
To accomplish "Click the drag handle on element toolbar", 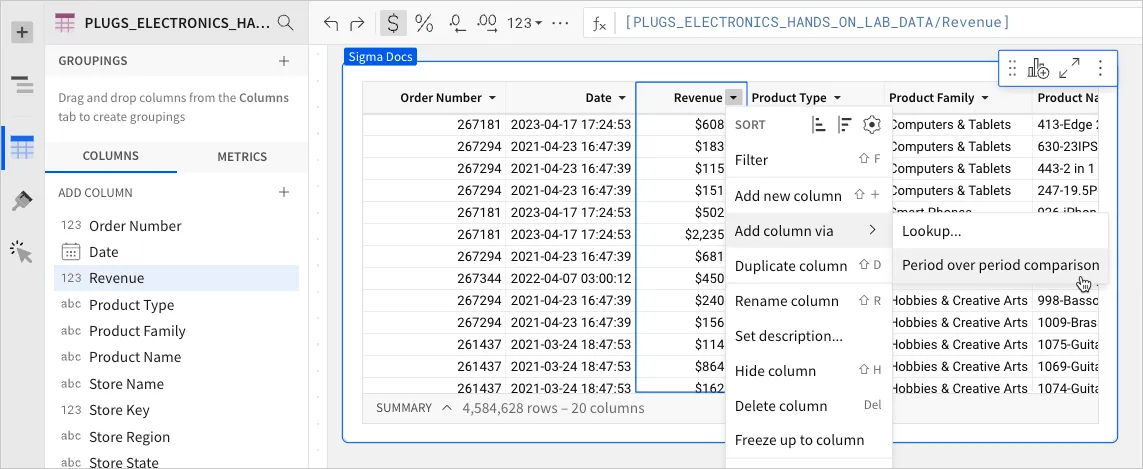I will 1012,69.
